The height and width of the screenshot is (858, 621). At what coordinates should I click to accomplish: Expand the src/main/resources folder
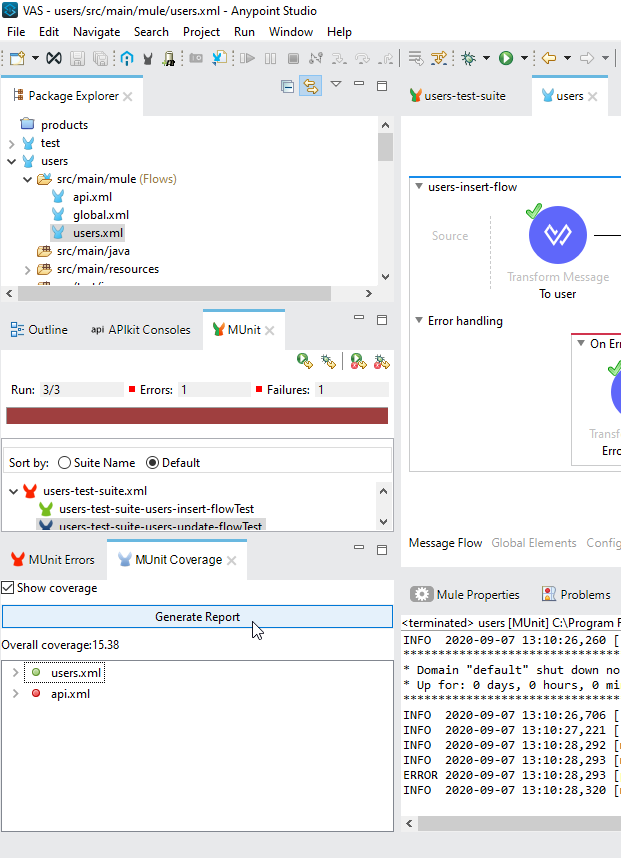[x=27, y=269]
